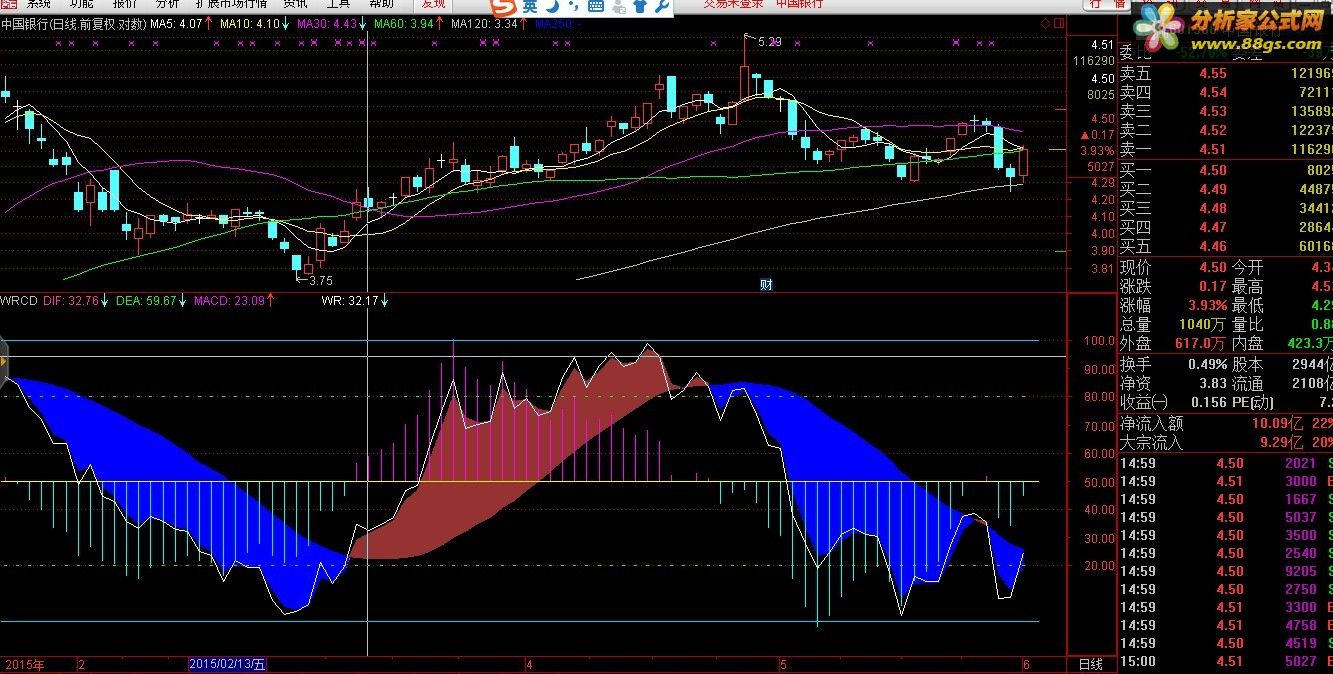Click the 100.0 level on indicator axis
The height and width of the screenshot is (674, 1333).
pyautogui.click(x=1099, y=341)
